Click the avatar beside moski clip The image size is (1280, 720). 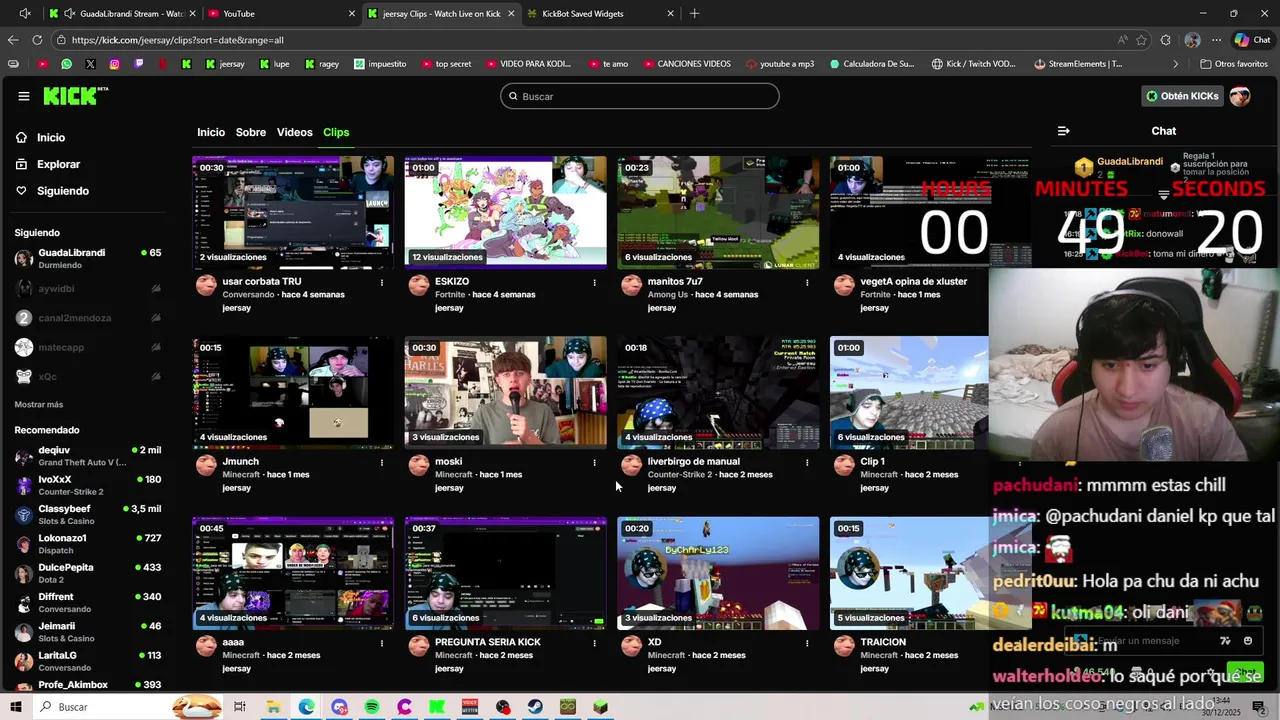(419, 465)
